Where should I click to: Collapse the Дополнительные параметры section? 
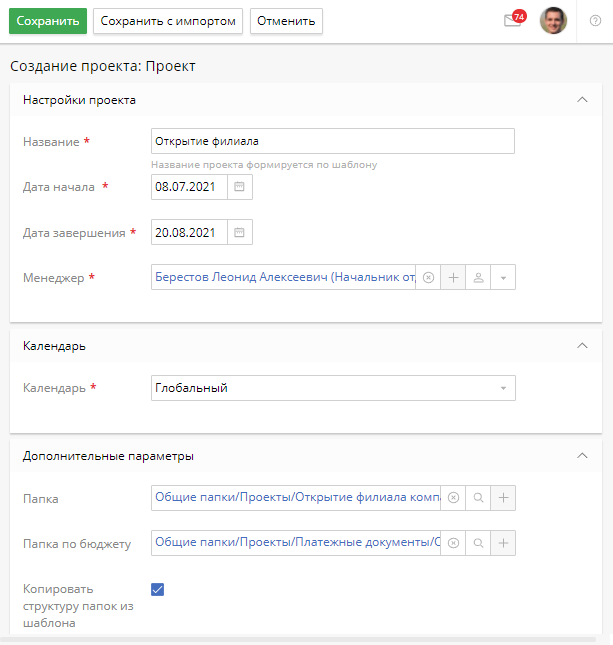(x=583, y=455)
